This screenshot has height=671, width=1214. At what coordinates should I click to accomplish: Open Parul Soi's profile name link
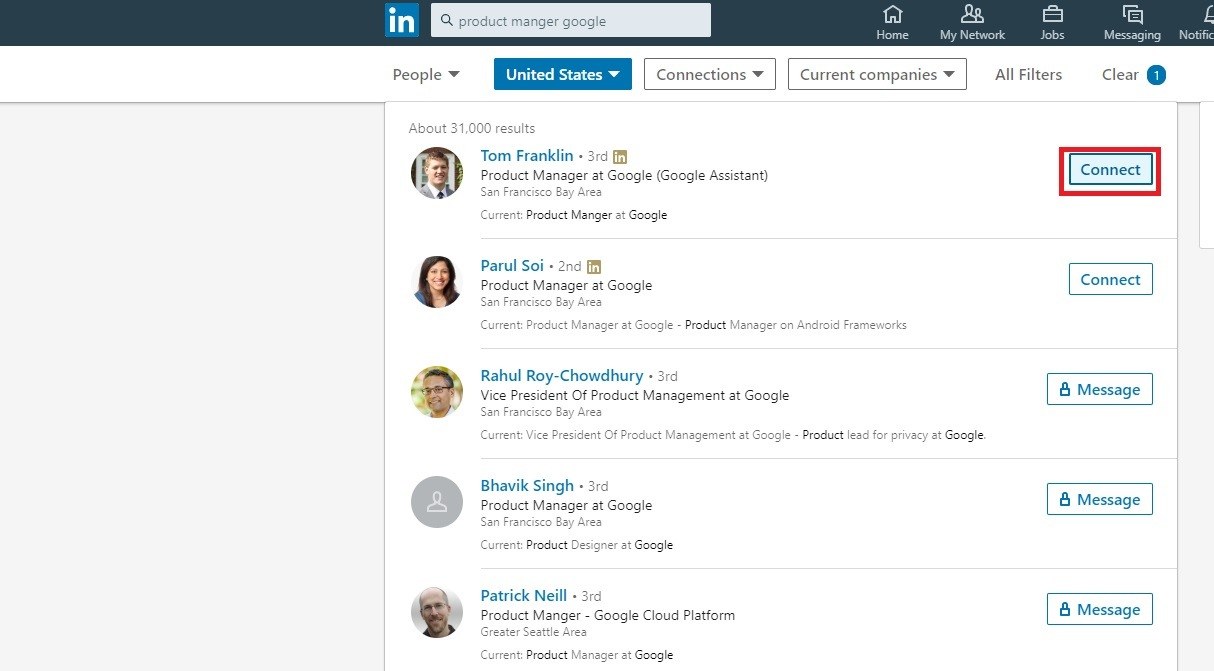tap(512, 266)
